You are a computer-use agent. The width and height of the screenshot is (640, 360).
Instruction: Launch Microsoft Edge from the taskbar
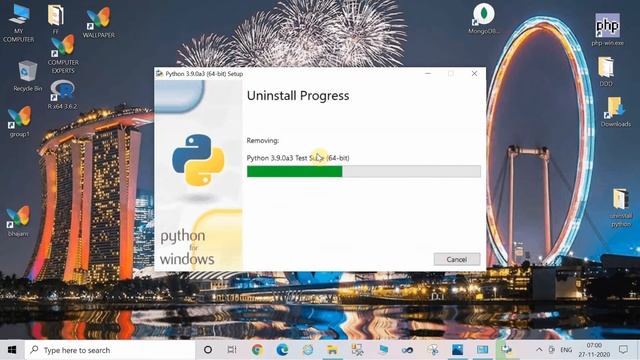tap(282, 350)
